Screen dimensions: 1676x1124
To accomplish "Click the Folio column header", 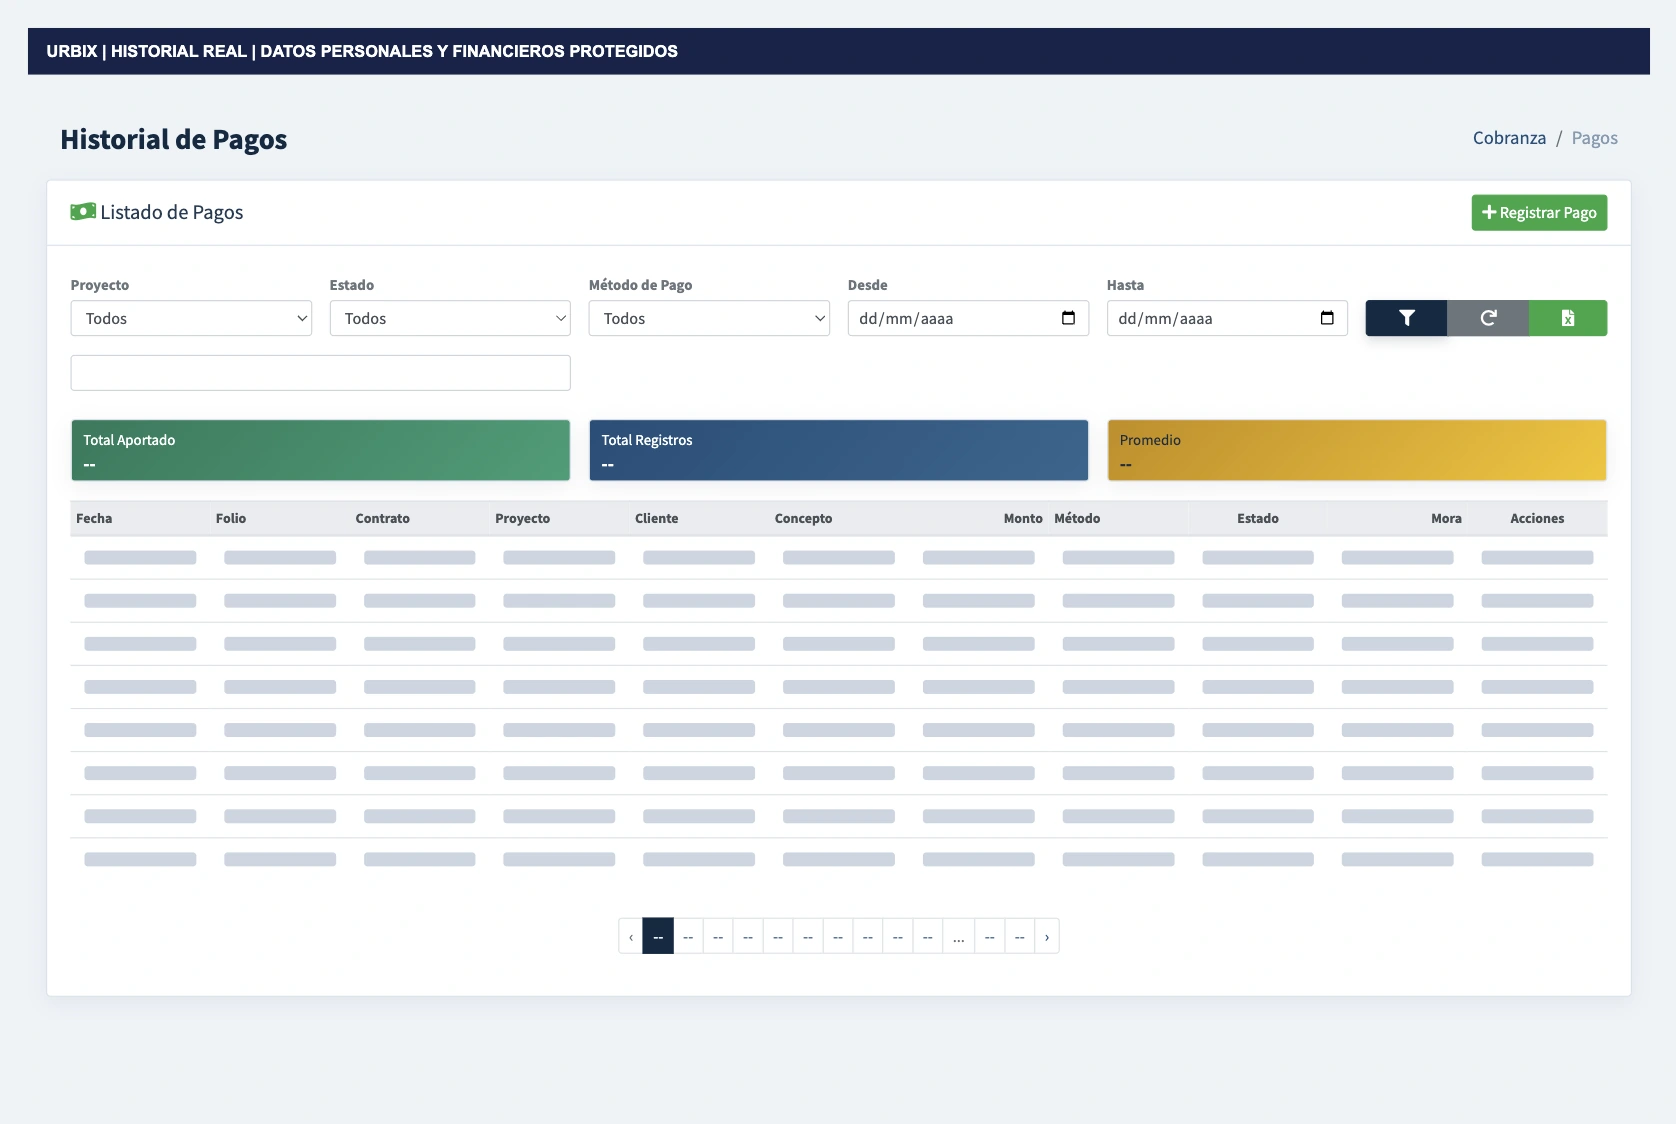I will (231, 518).
